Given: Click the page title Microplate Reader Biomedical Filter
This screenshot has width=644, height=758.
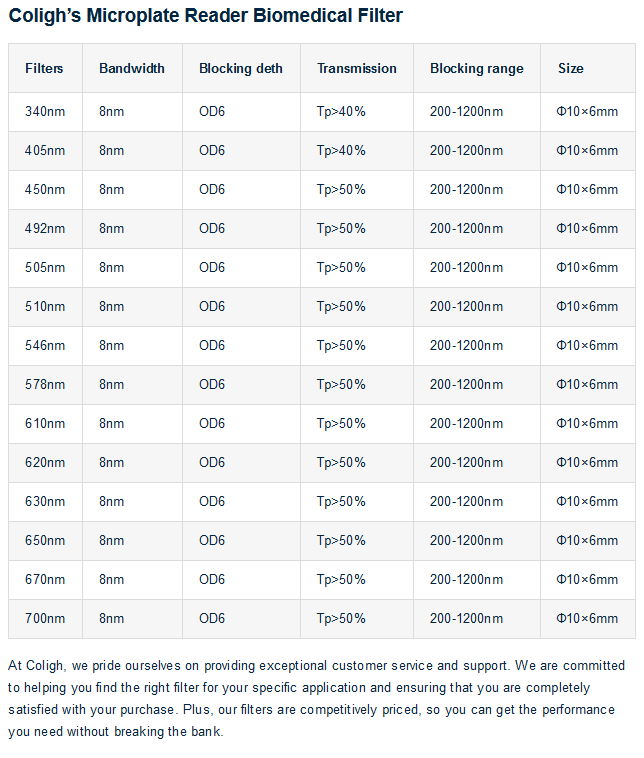Looking at the screenshot, I should [x=206, y=17].
